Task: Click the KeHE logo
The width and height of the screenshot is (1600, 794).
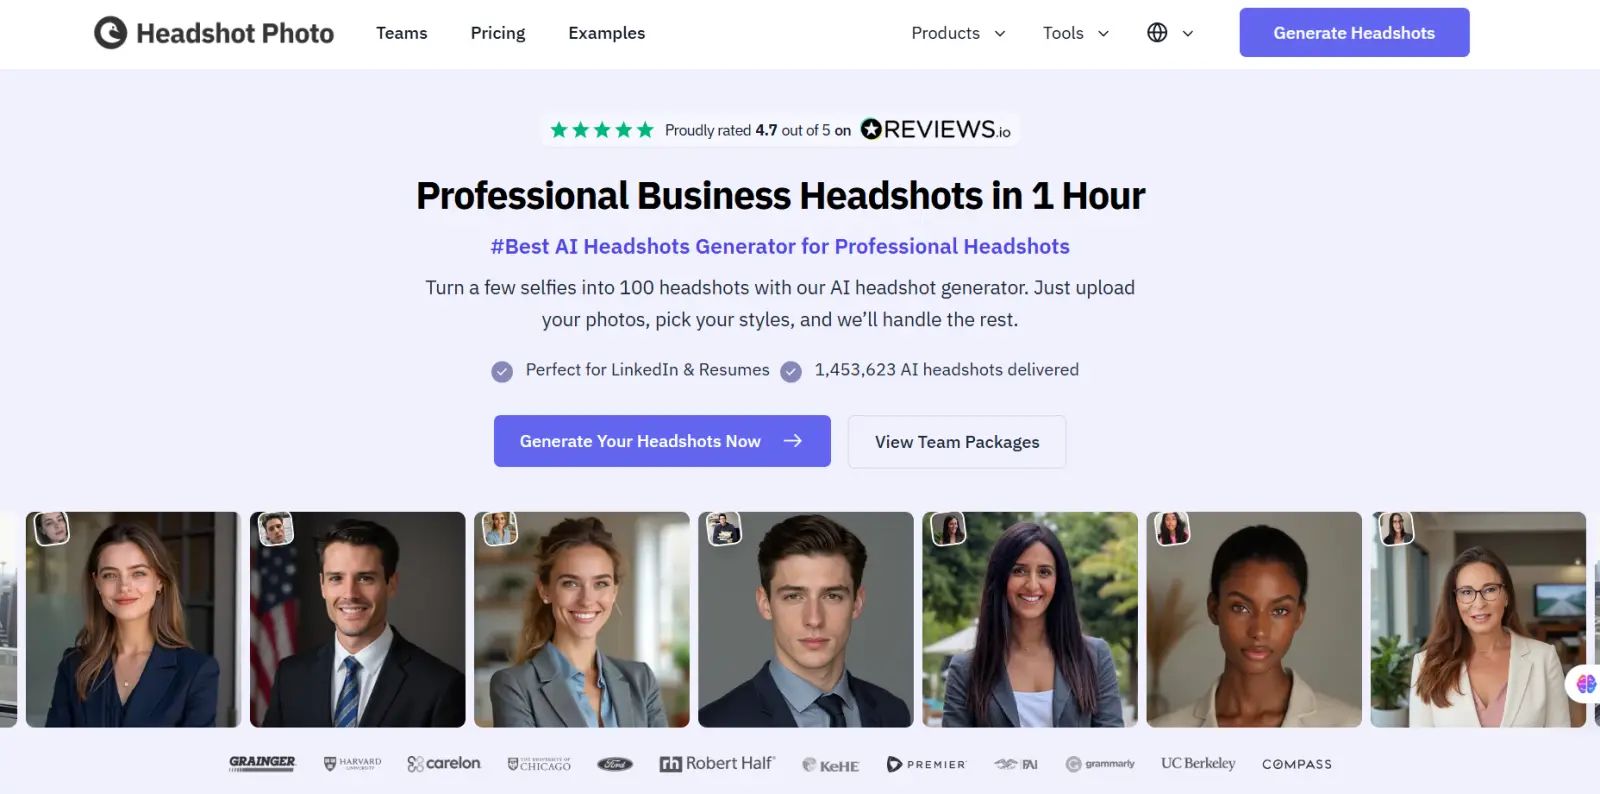Action: click(831, 765)
